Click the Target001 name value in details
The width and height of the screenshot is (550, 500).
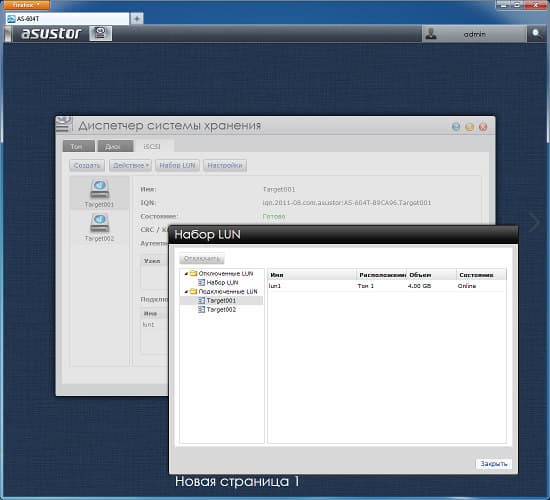click(x=279, y=189)
